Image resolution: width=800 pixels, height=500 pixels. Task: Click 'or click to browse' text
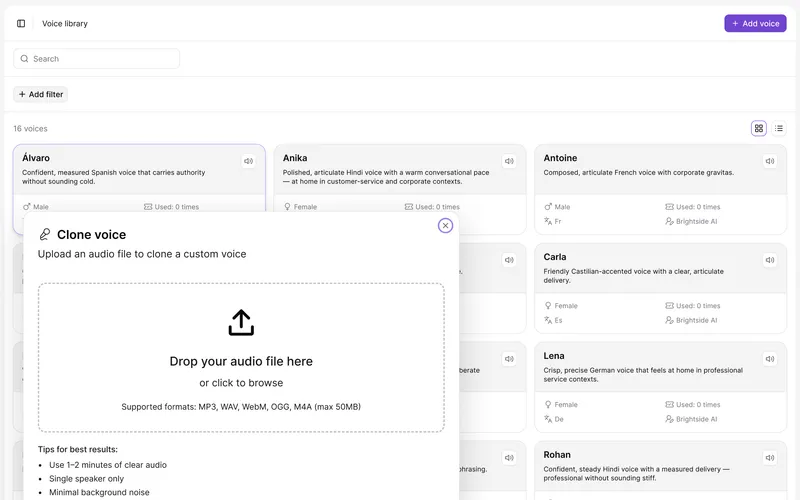click(241, 383)
